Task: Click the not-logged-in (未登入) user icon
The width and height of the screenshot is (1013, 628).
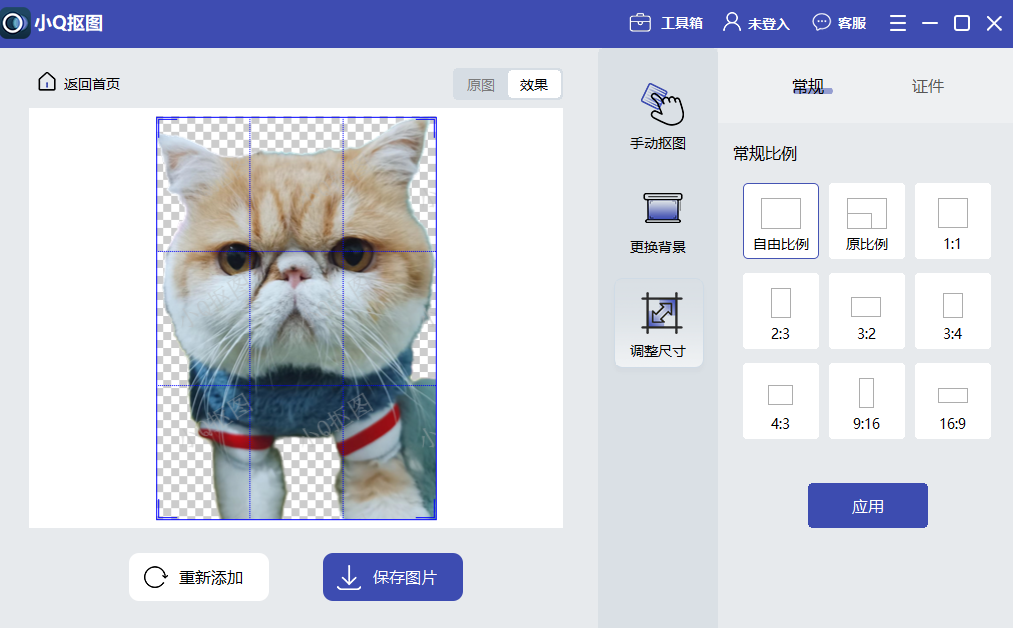Action: click(733, 22)
